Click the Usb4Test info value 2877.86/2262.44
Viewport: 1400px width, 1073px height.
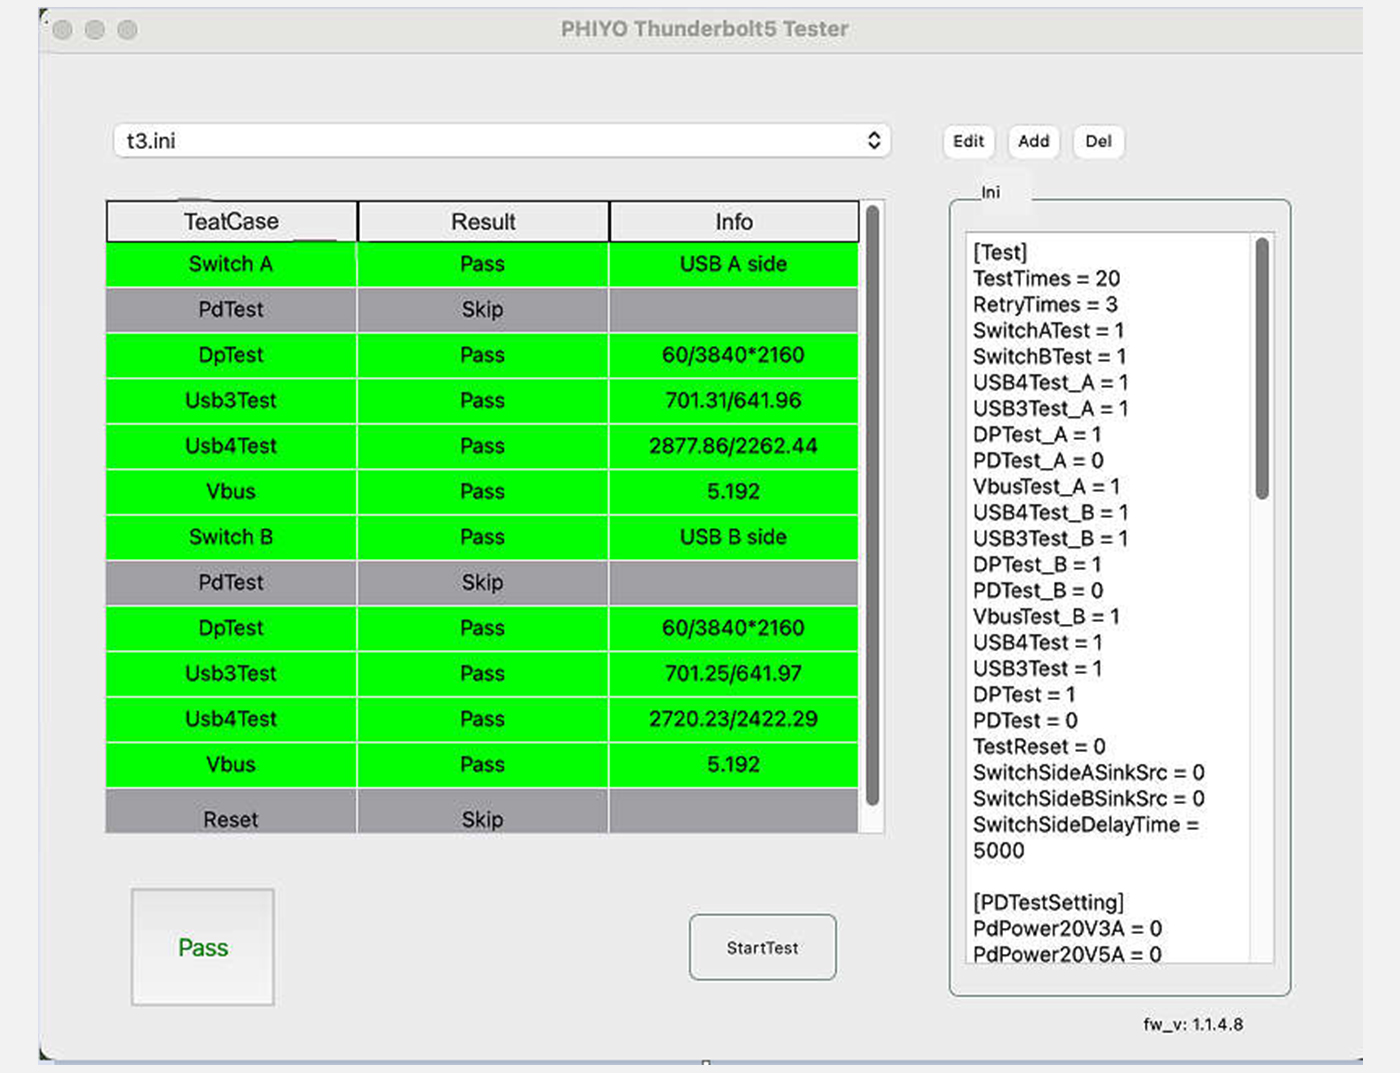[x=733, y=446]
